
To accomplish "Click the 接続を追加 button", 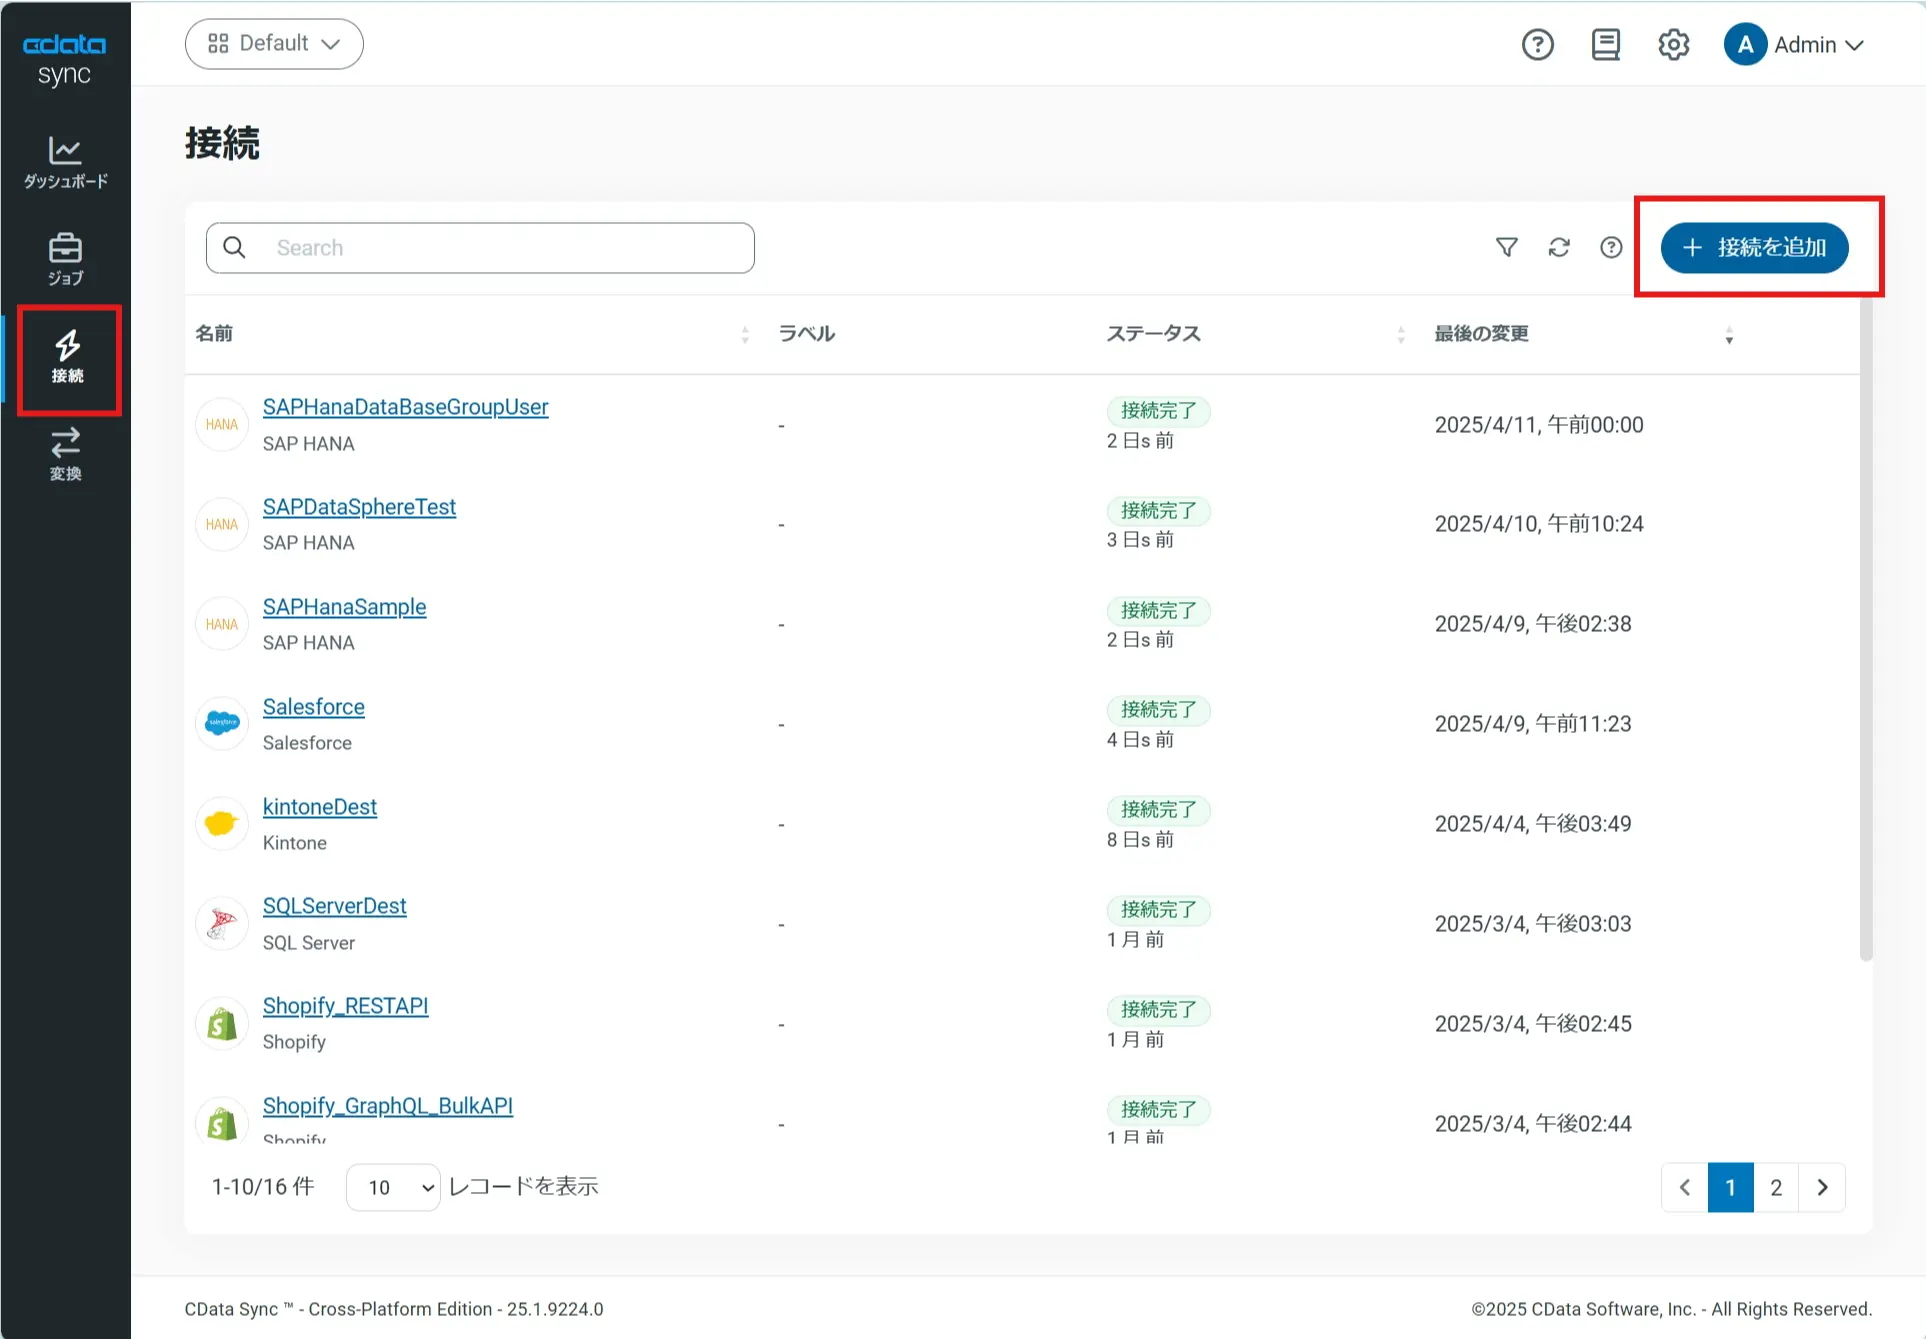I will coord(1754,247).
